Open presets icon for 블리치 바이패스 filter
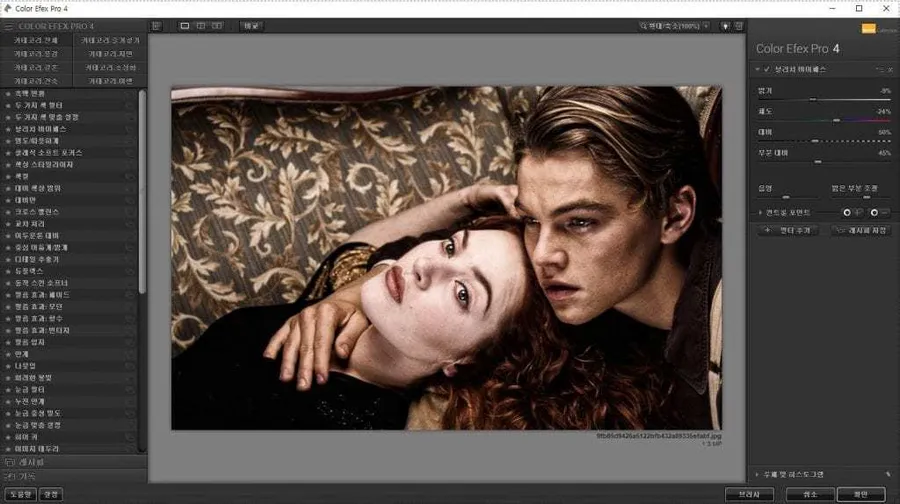 pos(129,129)
